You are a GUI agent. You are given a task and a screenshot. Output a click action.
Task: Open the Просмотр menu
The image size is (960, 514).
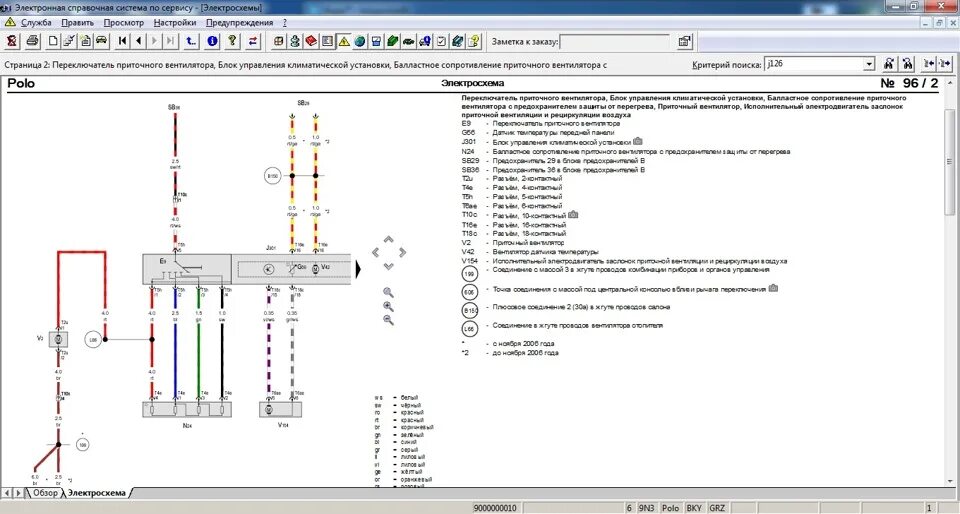pyautogui.click(x=124, y=23)
